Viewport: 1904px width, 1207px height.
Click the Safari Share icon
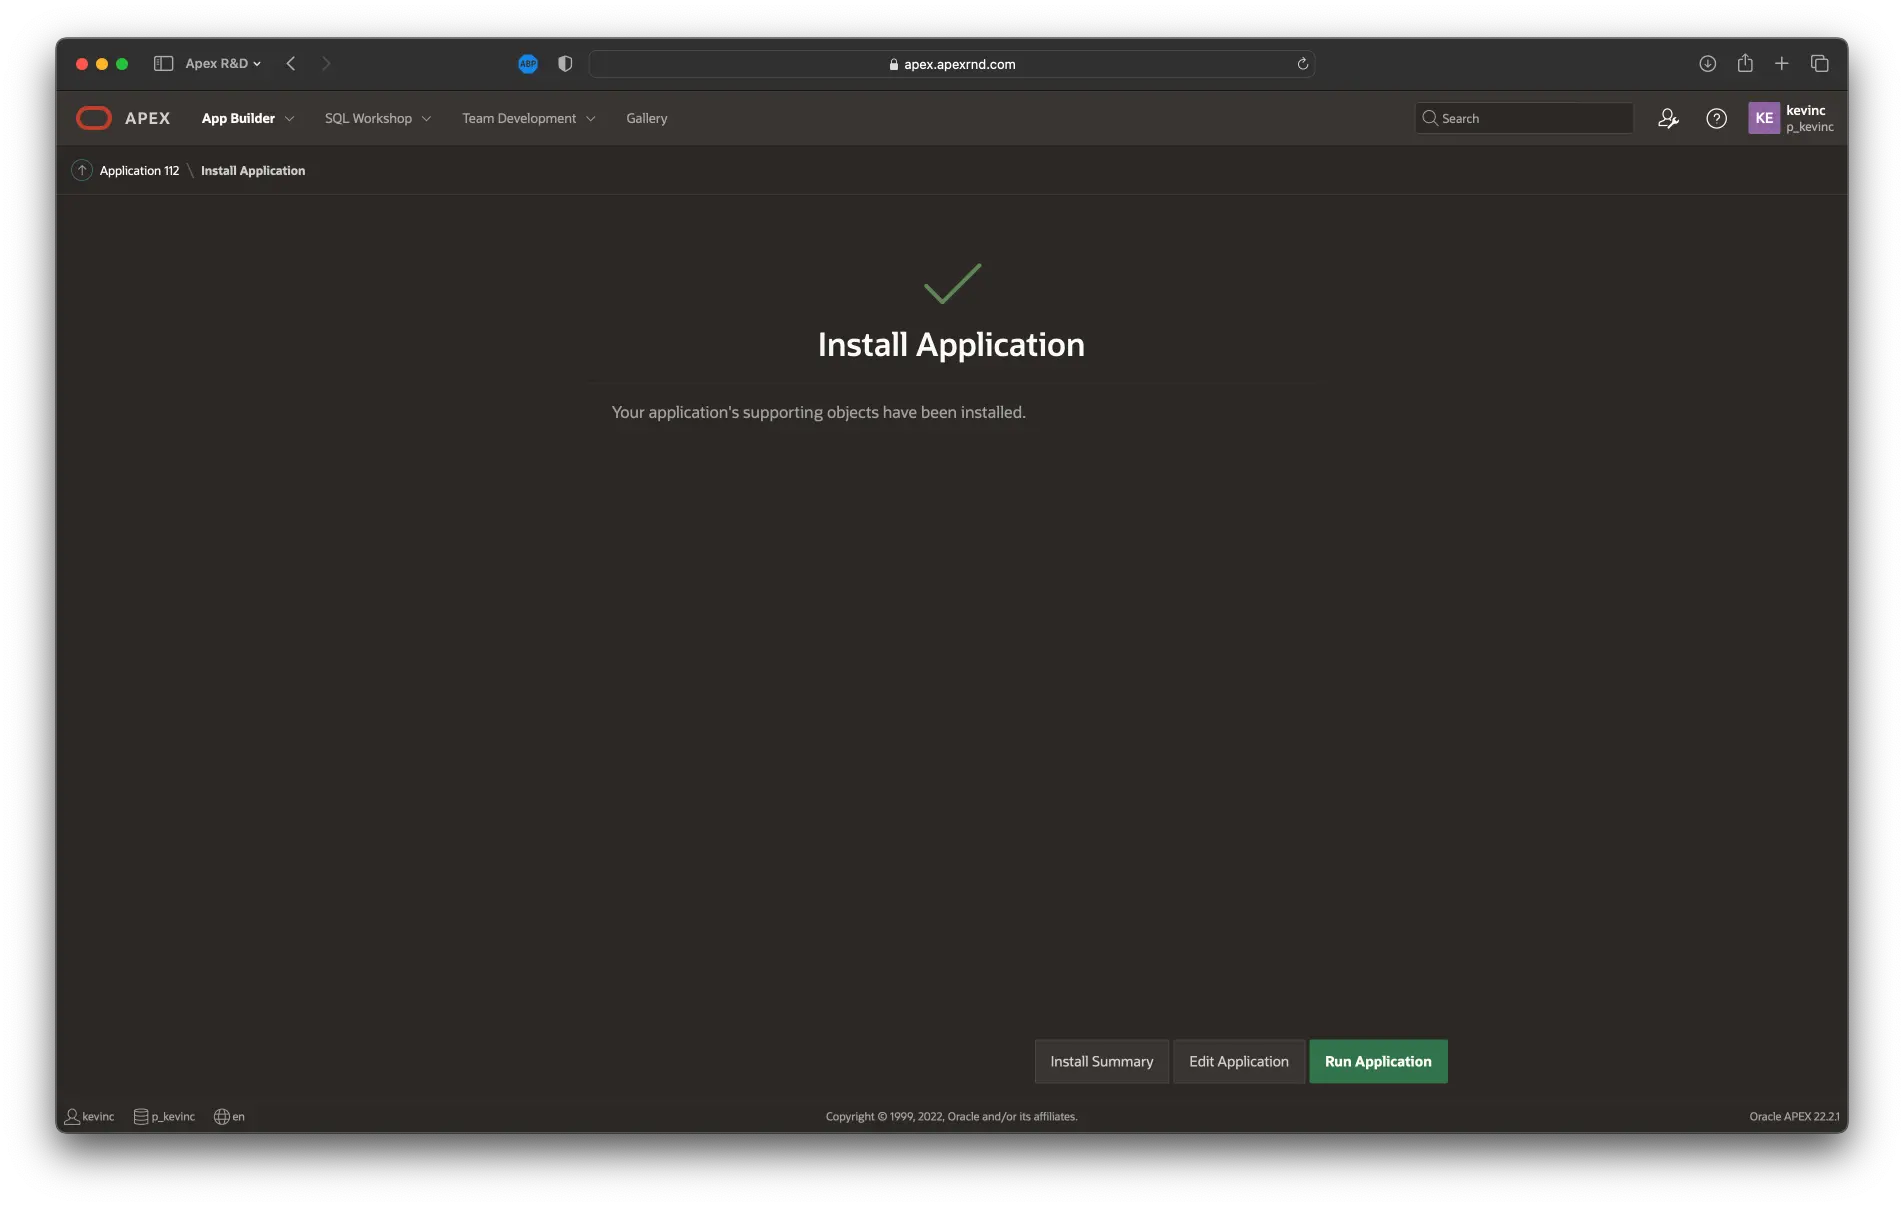(1745, 64)
